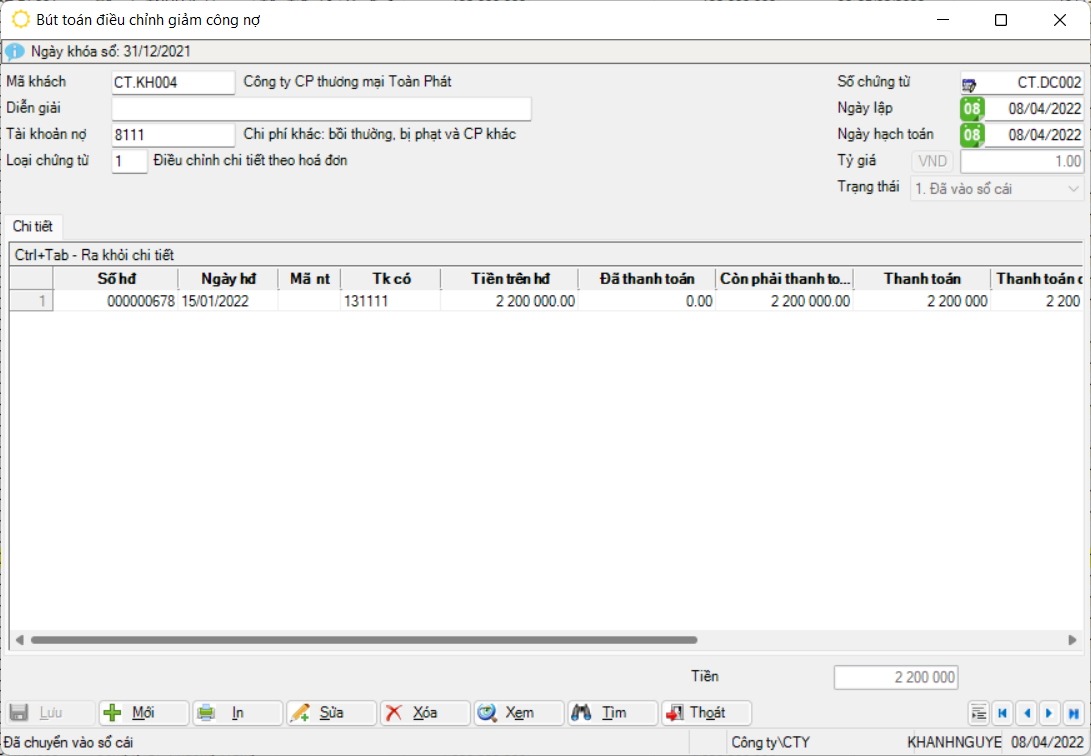This screenshot has width=1091, height=756.
Task: Delete the voucher with the Xóa button
Action: [x=424, y=713]
